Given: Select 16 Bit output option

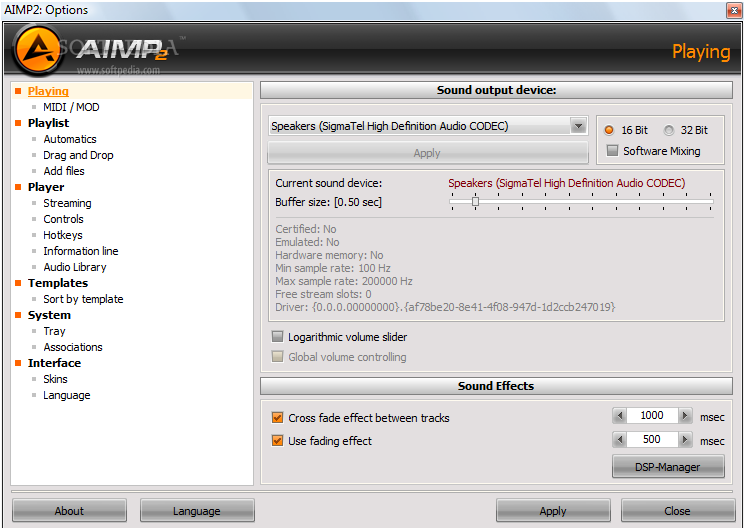Looking at the screenshot, I should (x=609, y=130).
